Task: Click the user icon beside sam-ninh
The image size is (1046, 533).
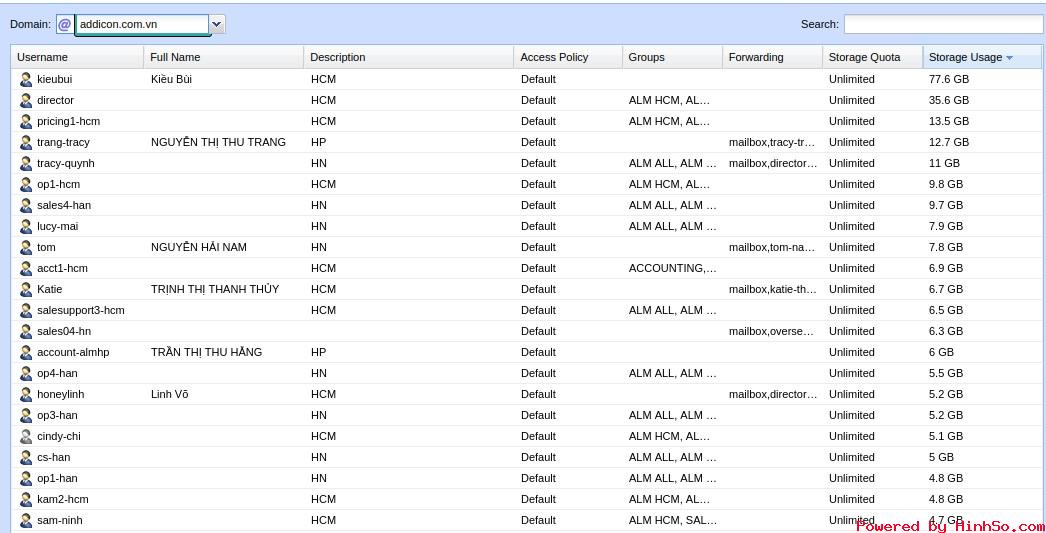Action: [x=25, y=520]
